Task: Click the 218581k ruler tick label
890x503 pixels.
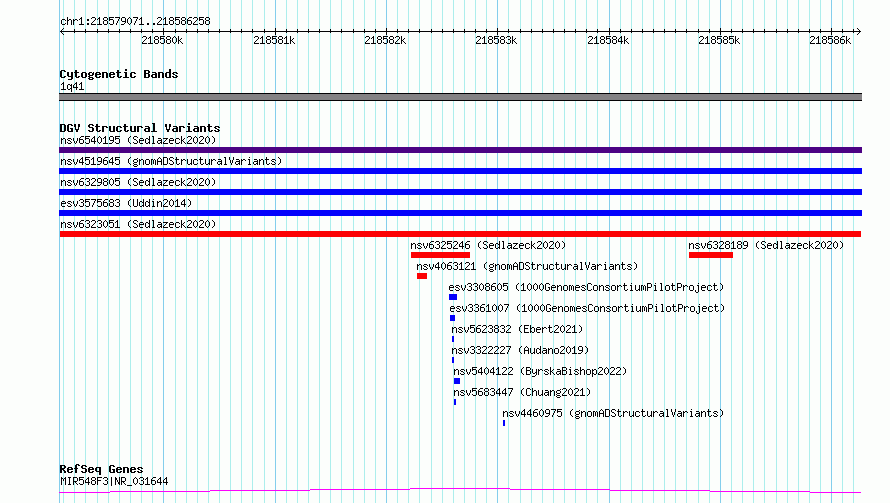Action: pyautogui.click(x=274, y=40)
